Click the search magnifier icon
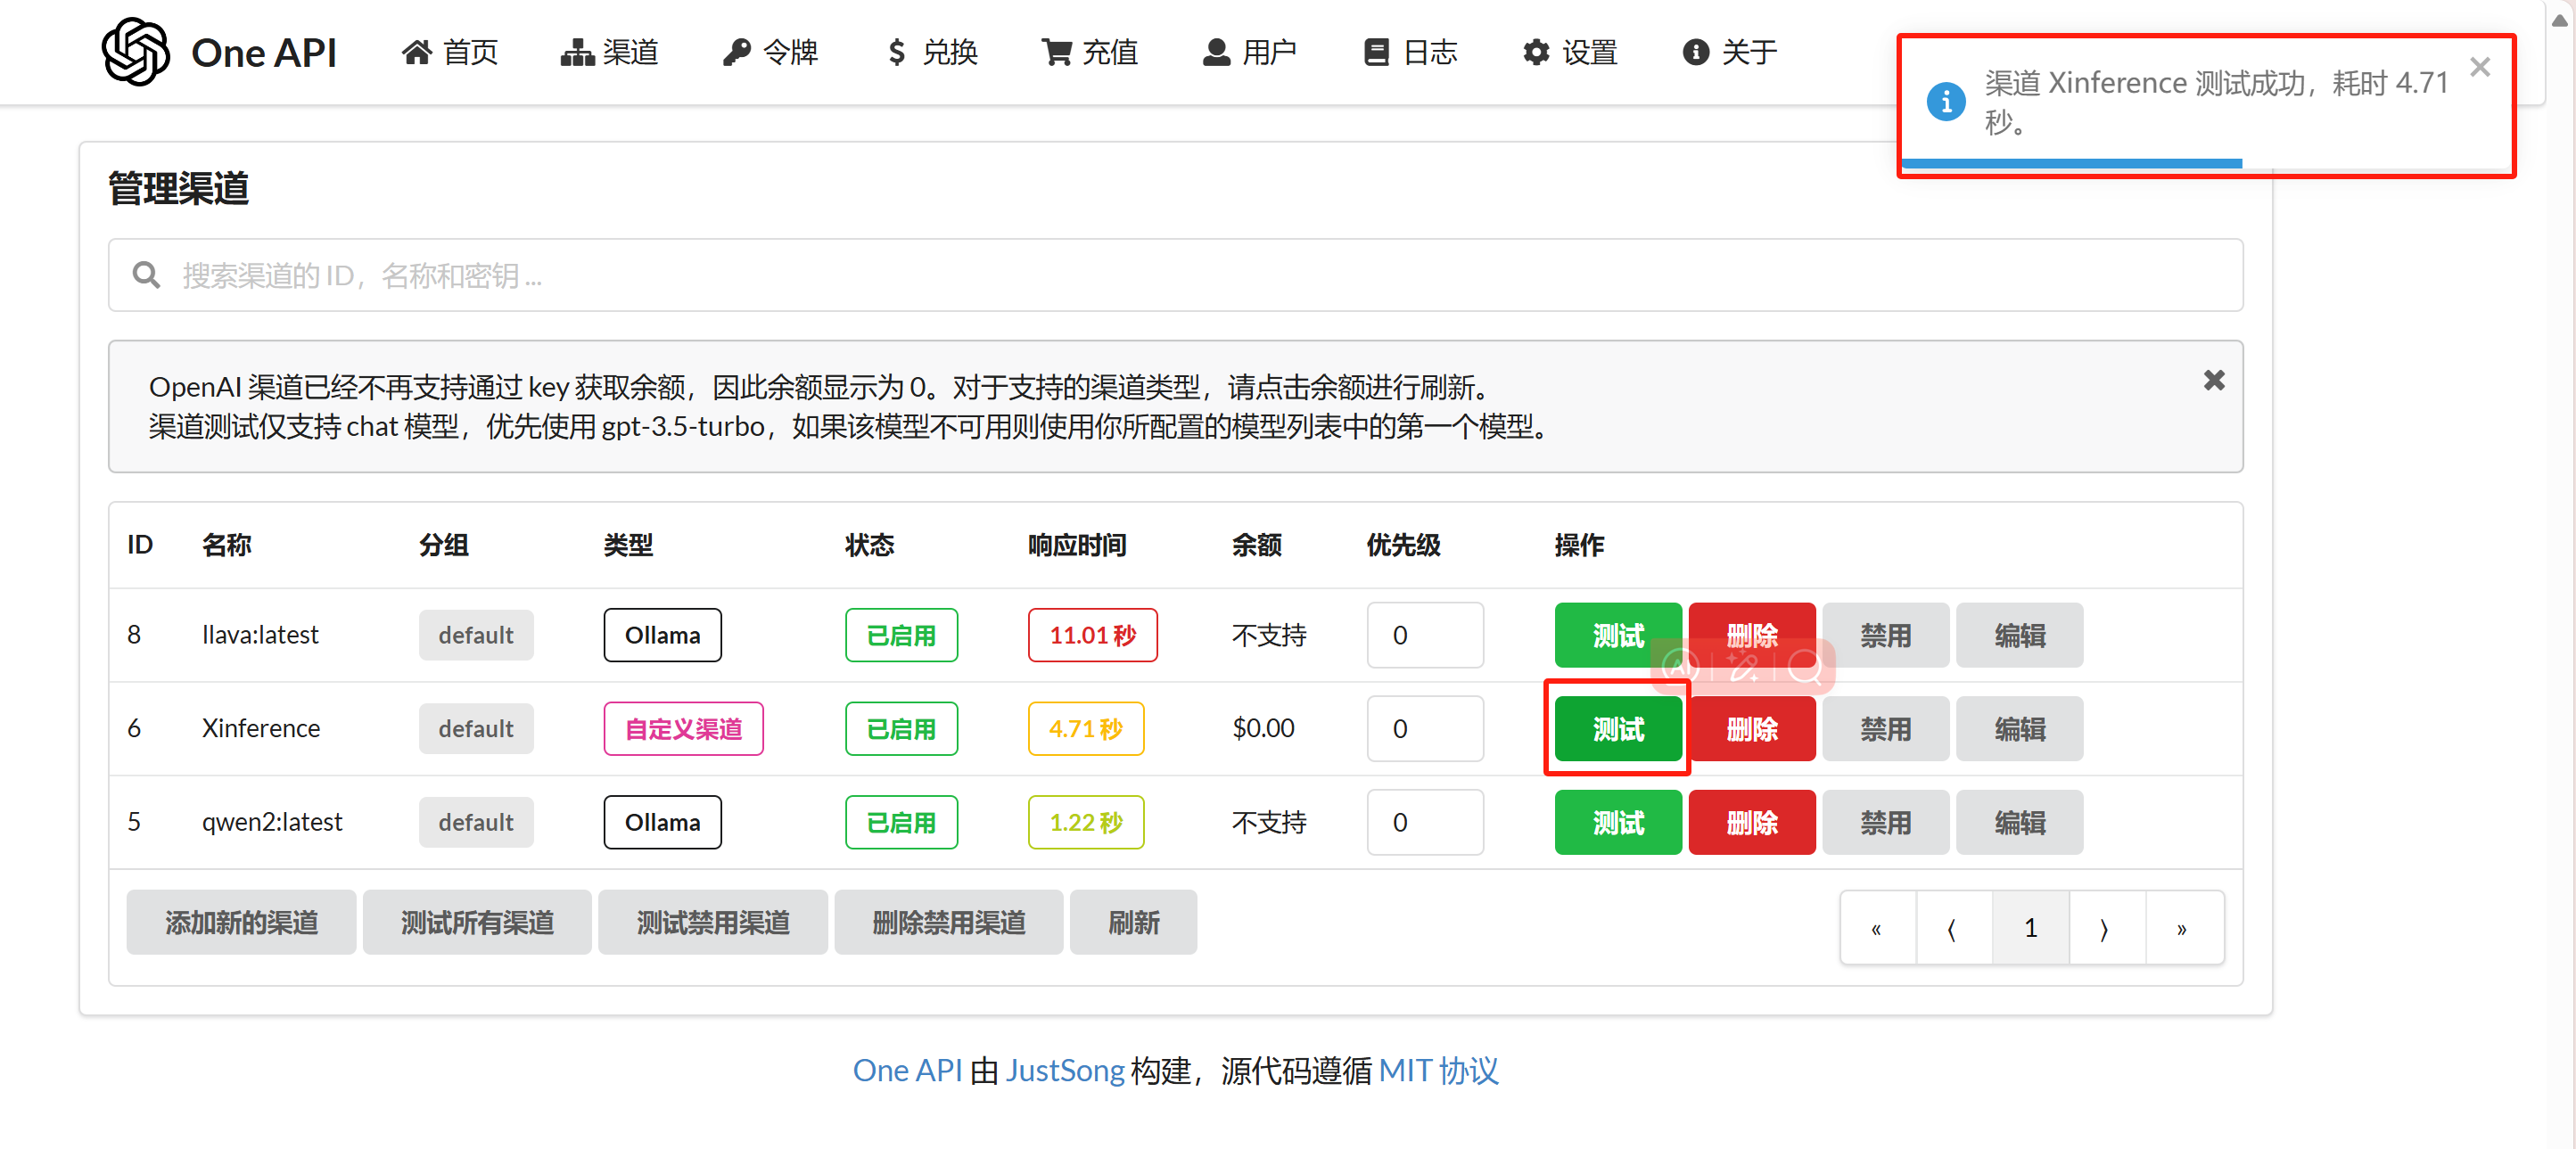The height and width of the screenshot is (1149, 2576). 146,275
